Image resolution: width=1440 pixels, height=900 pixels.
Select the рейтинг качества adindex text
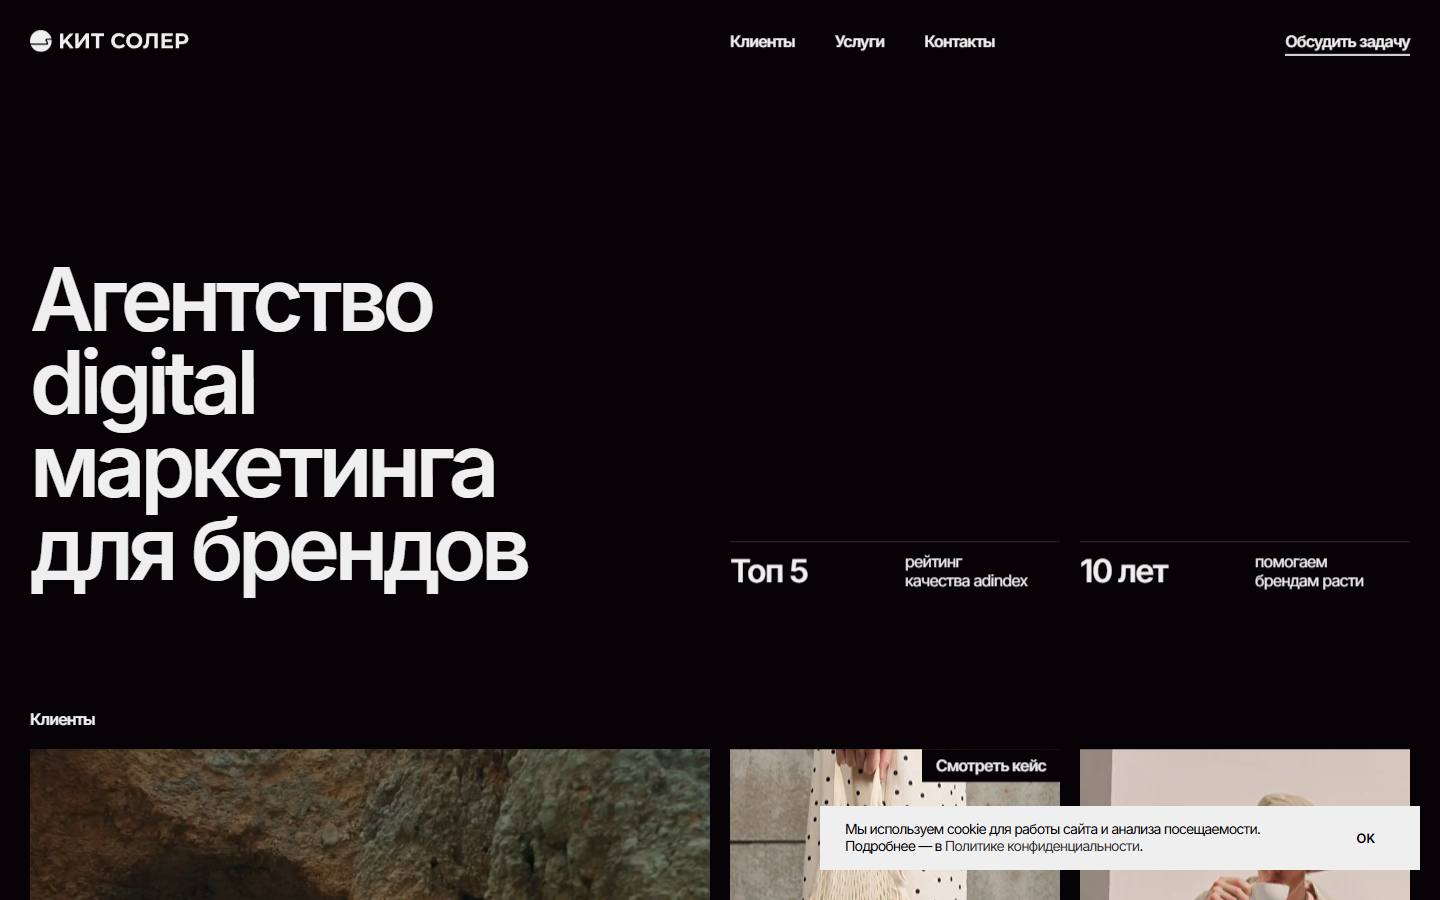[966, 571]
